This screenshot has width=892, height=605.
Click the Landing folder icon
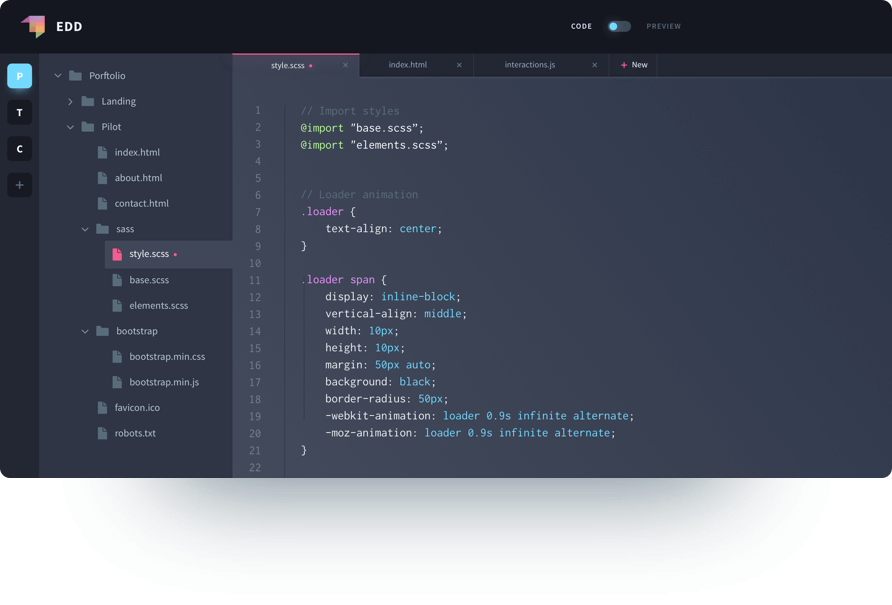[x=88, y=101]
